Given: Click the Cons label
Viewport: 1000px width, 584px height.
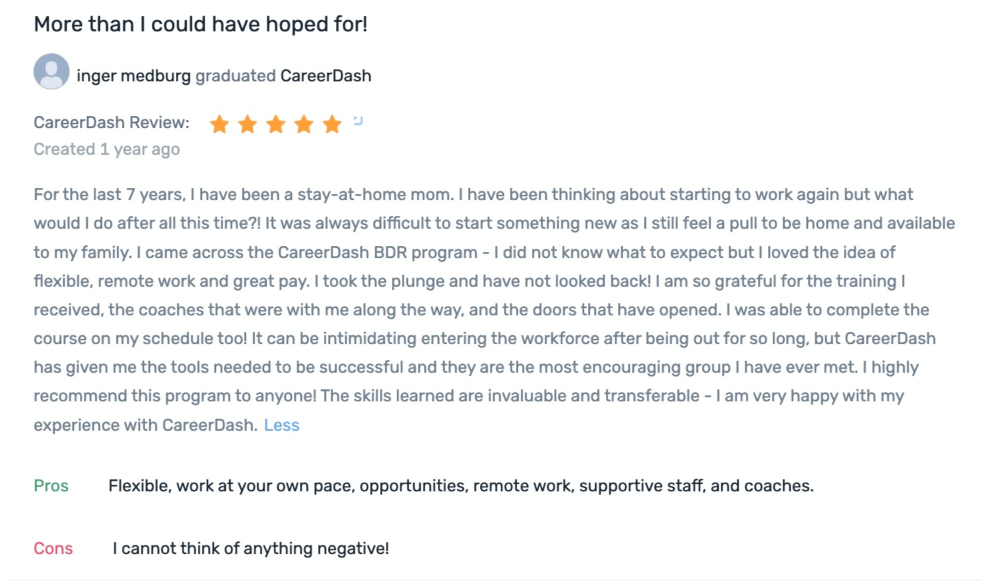Looking at the screenshot, I should click(x=53, y=548).
